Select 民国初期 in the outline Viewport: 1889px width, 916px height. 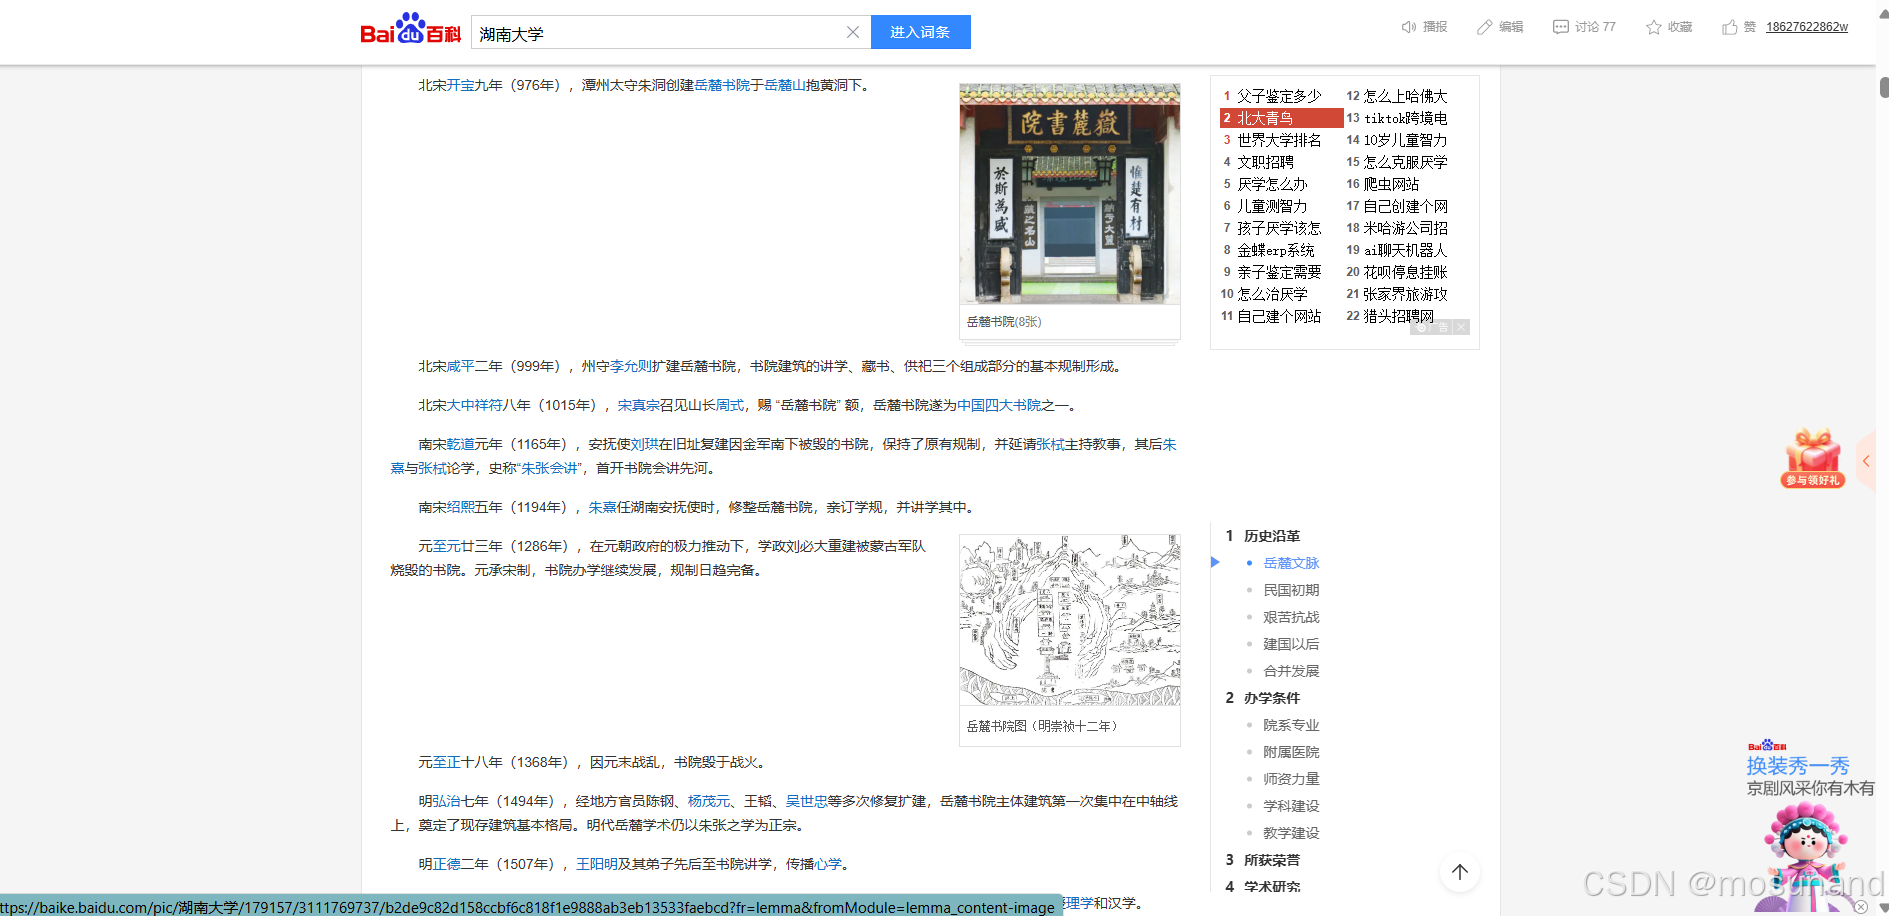pos(1291,590)
